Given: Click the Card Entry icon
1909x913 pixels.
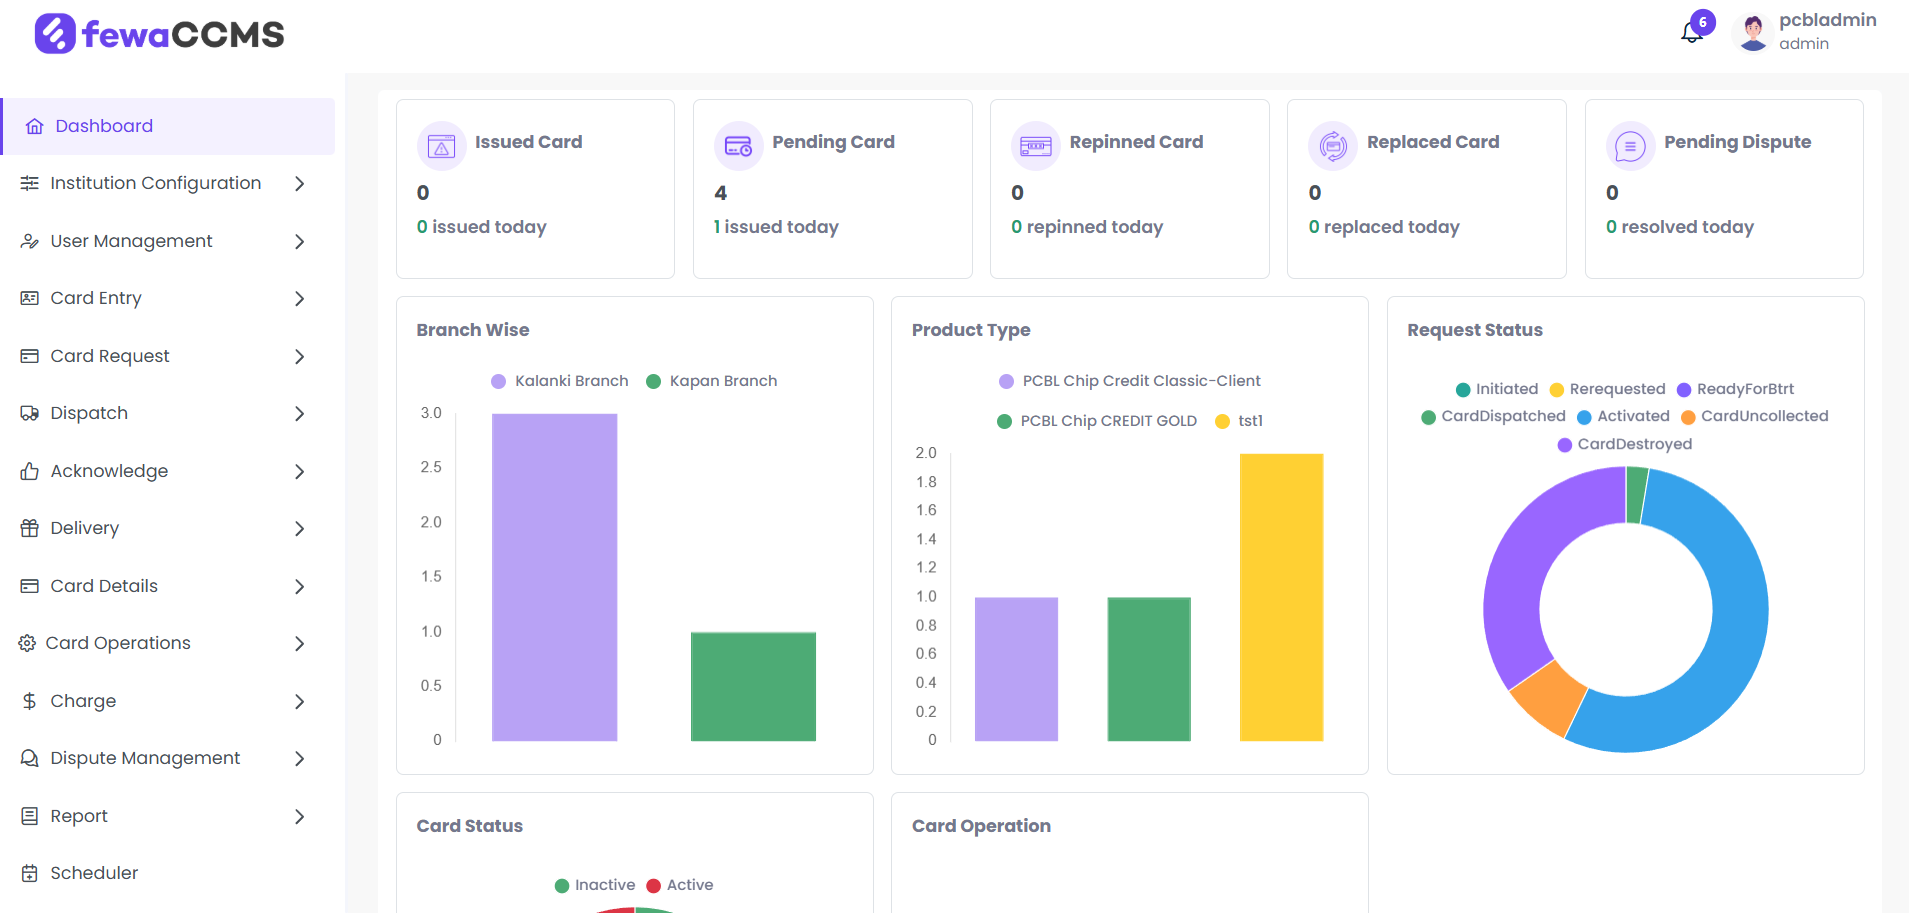Looking at the screenshot, I should tap(30, 298).
